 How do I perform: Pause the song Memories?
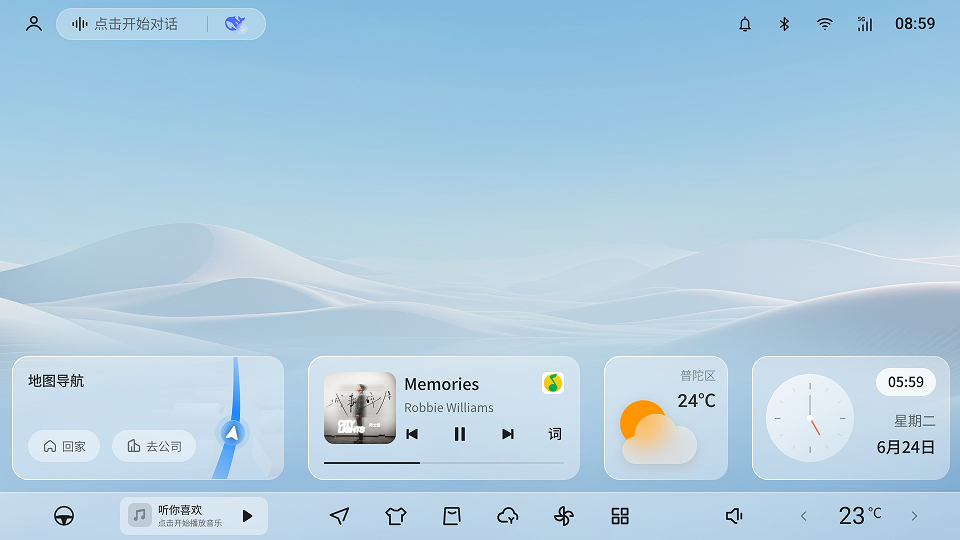[x=460, y=434]
